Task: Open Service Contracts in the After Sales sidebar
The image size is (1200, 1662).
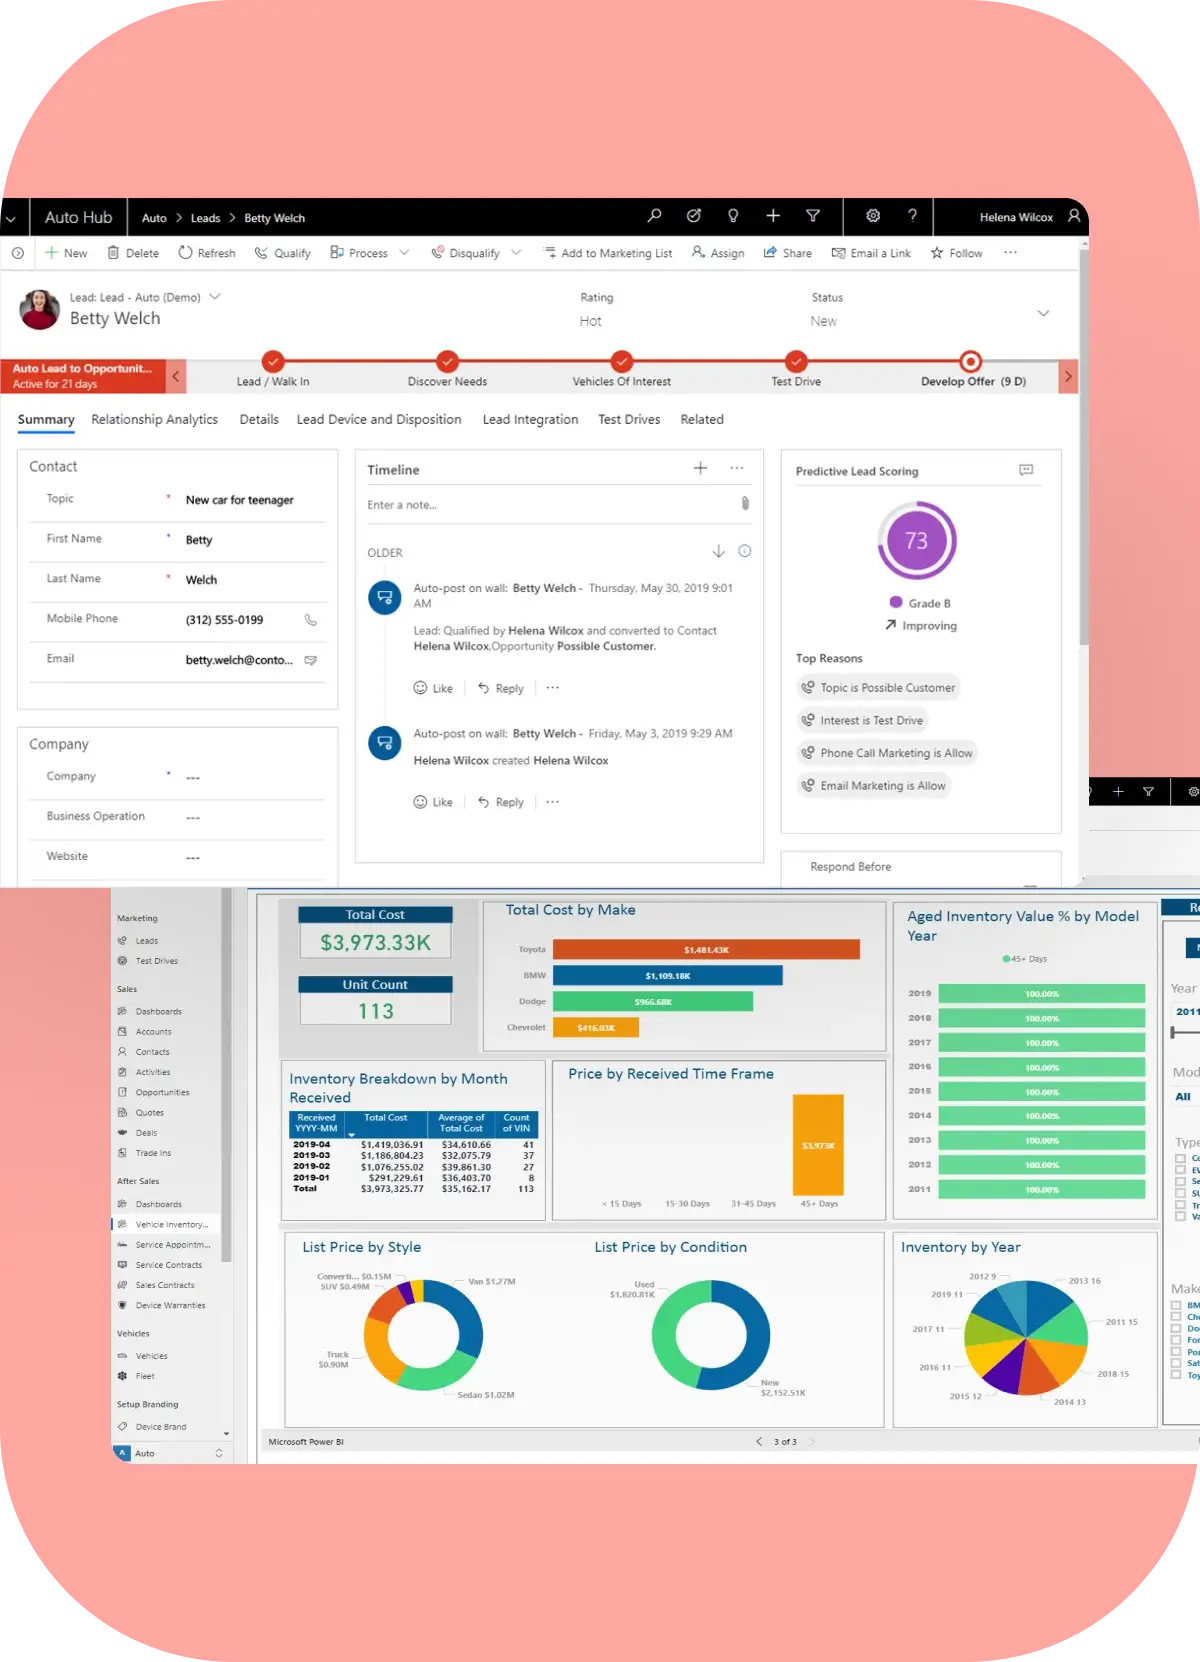Action: (168, 1265)
